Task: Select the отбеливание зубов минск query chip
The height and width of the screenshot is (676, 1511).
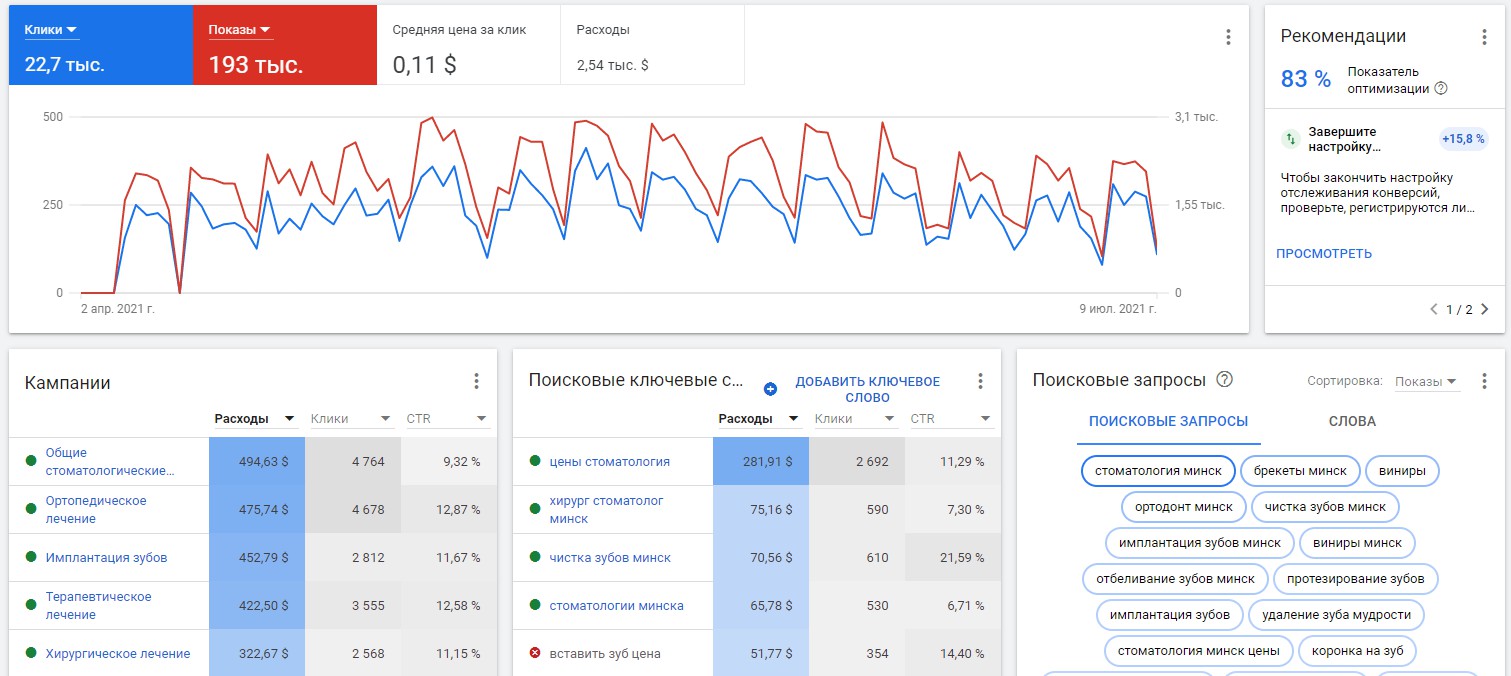Action: (x=1175, y=579)
